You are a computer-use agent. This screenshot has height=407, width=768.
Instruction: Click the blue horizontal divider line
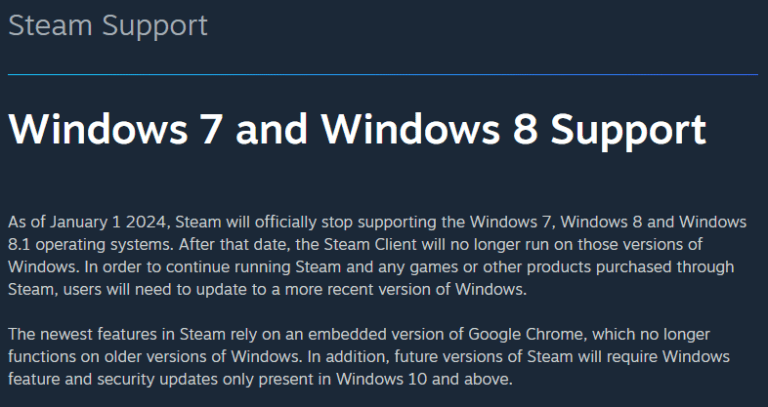pyautogui.click(x=383, y=74)
